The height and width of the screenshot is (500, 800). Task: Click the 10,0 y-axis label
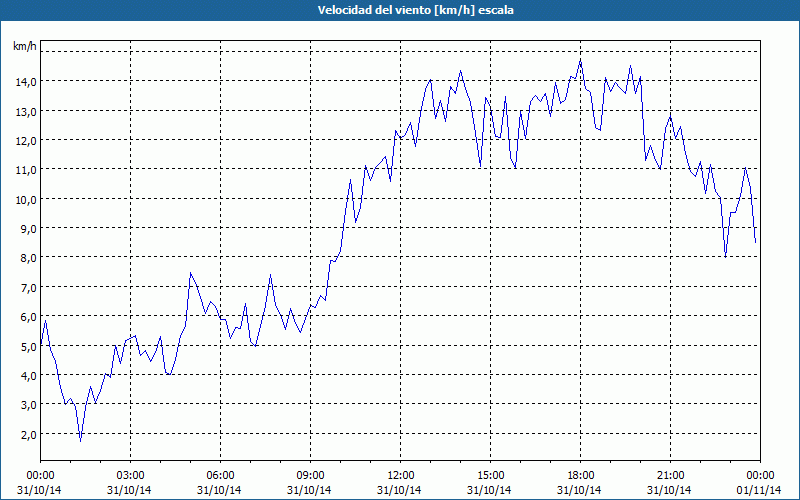(x=26, y=199)
